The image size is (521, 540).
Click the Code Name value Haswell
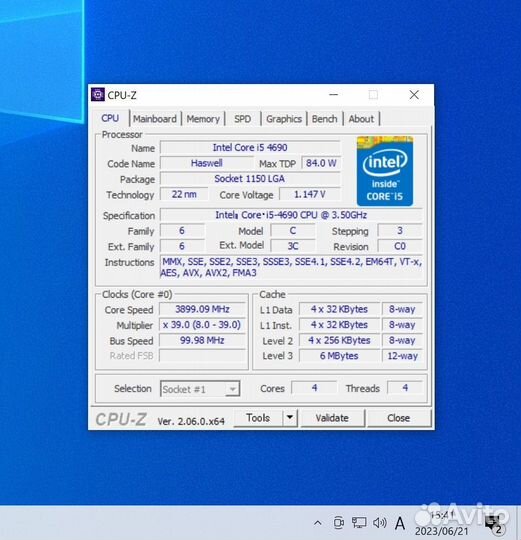tap(207, 163)
